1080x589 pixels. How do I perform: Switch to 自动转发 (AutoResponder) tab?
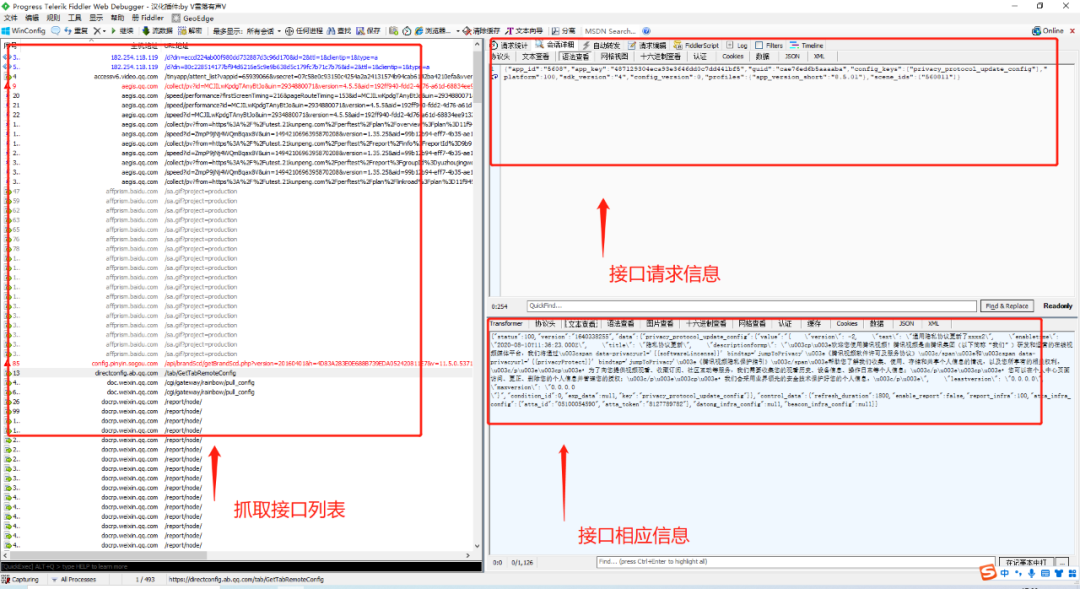pyautogui.click(x=601, y=45)
